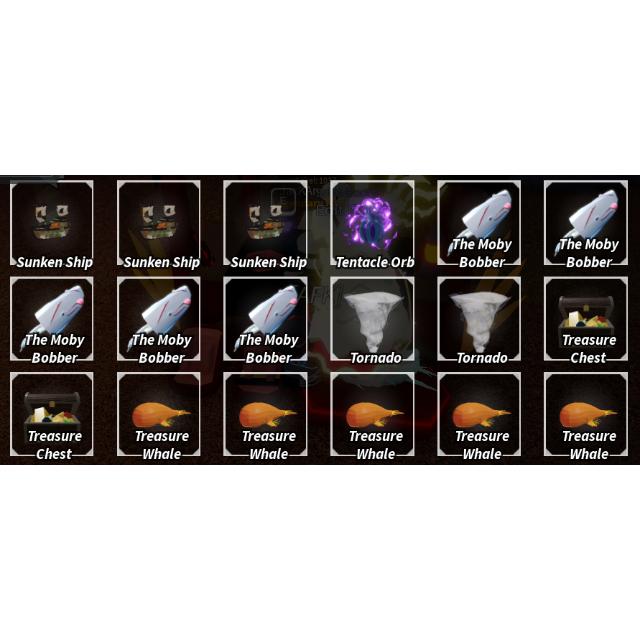Select the Treasure Whale in the bottom-right corner
The image size is (640, 640).
pos(586,414)
